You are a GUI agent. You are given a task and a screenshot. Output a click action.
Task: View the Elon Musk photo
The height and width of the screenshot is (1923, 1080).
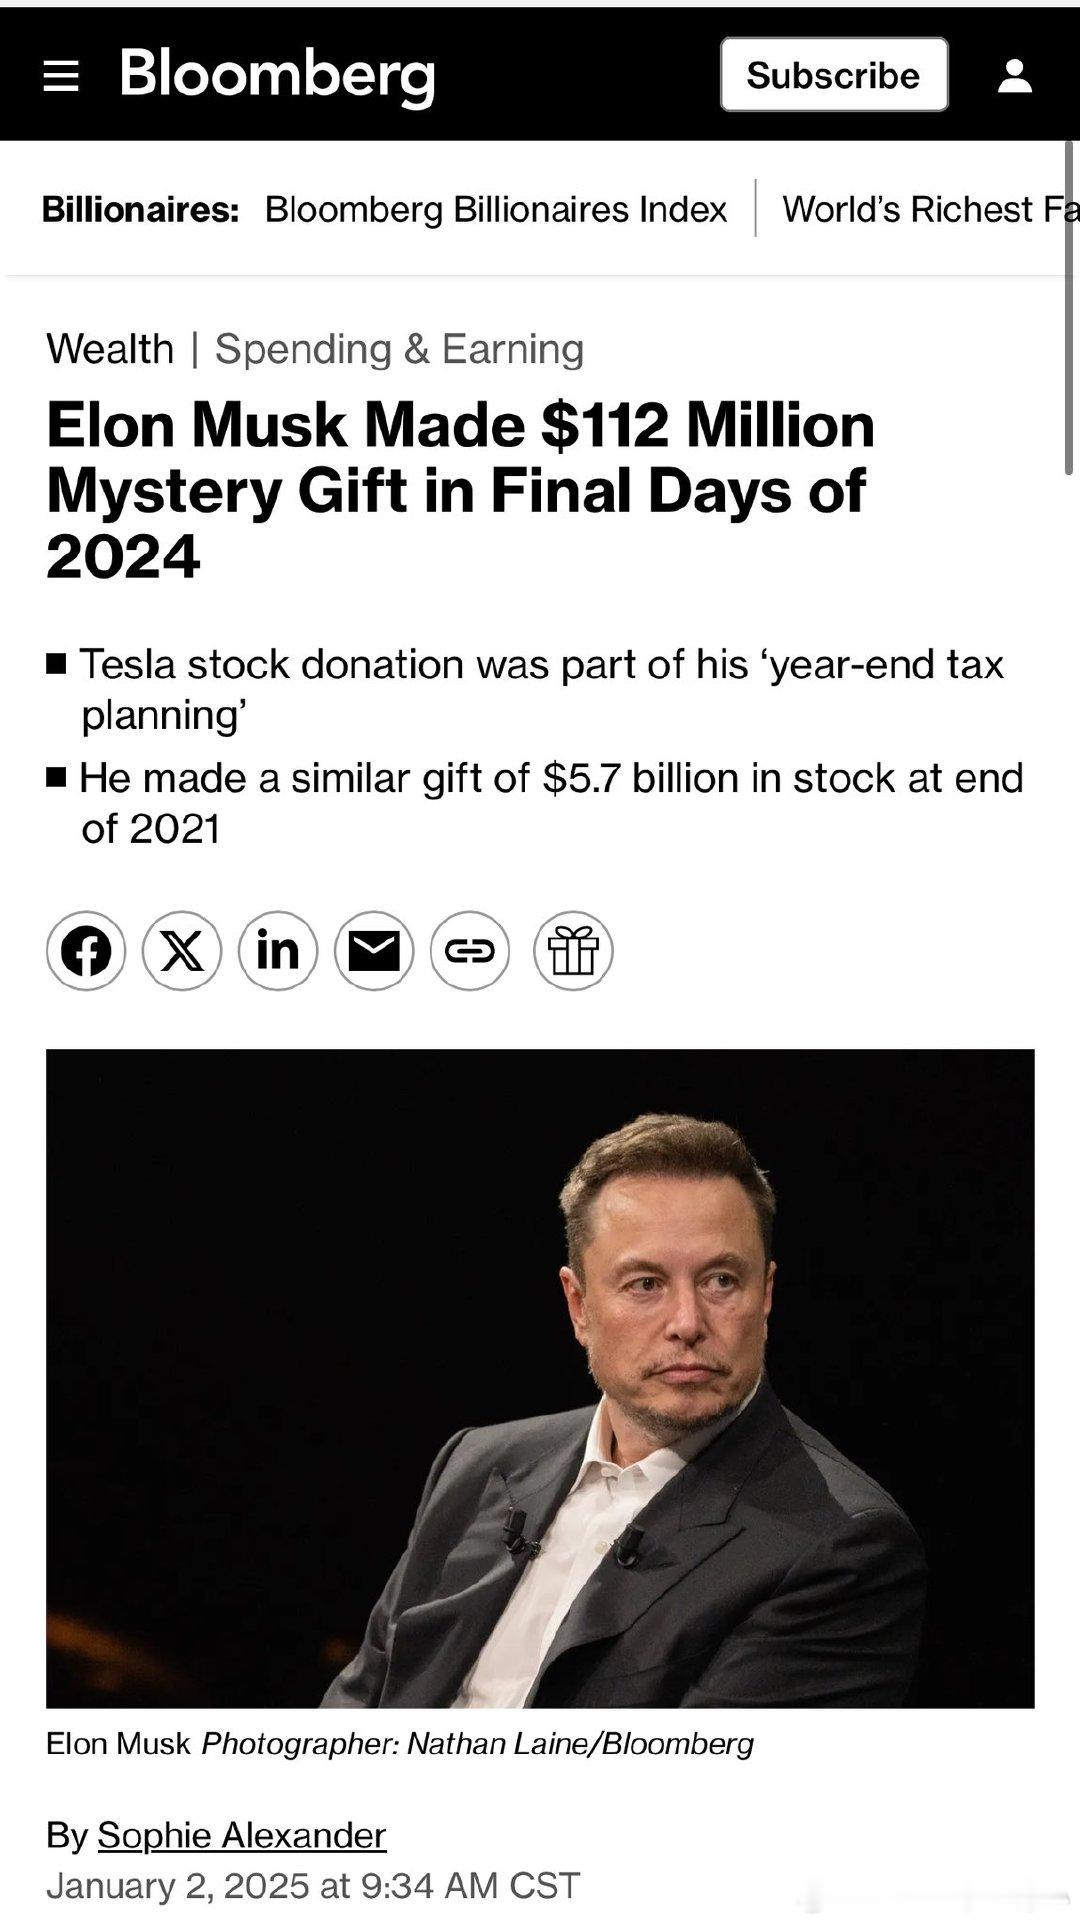pos(540,1385)
